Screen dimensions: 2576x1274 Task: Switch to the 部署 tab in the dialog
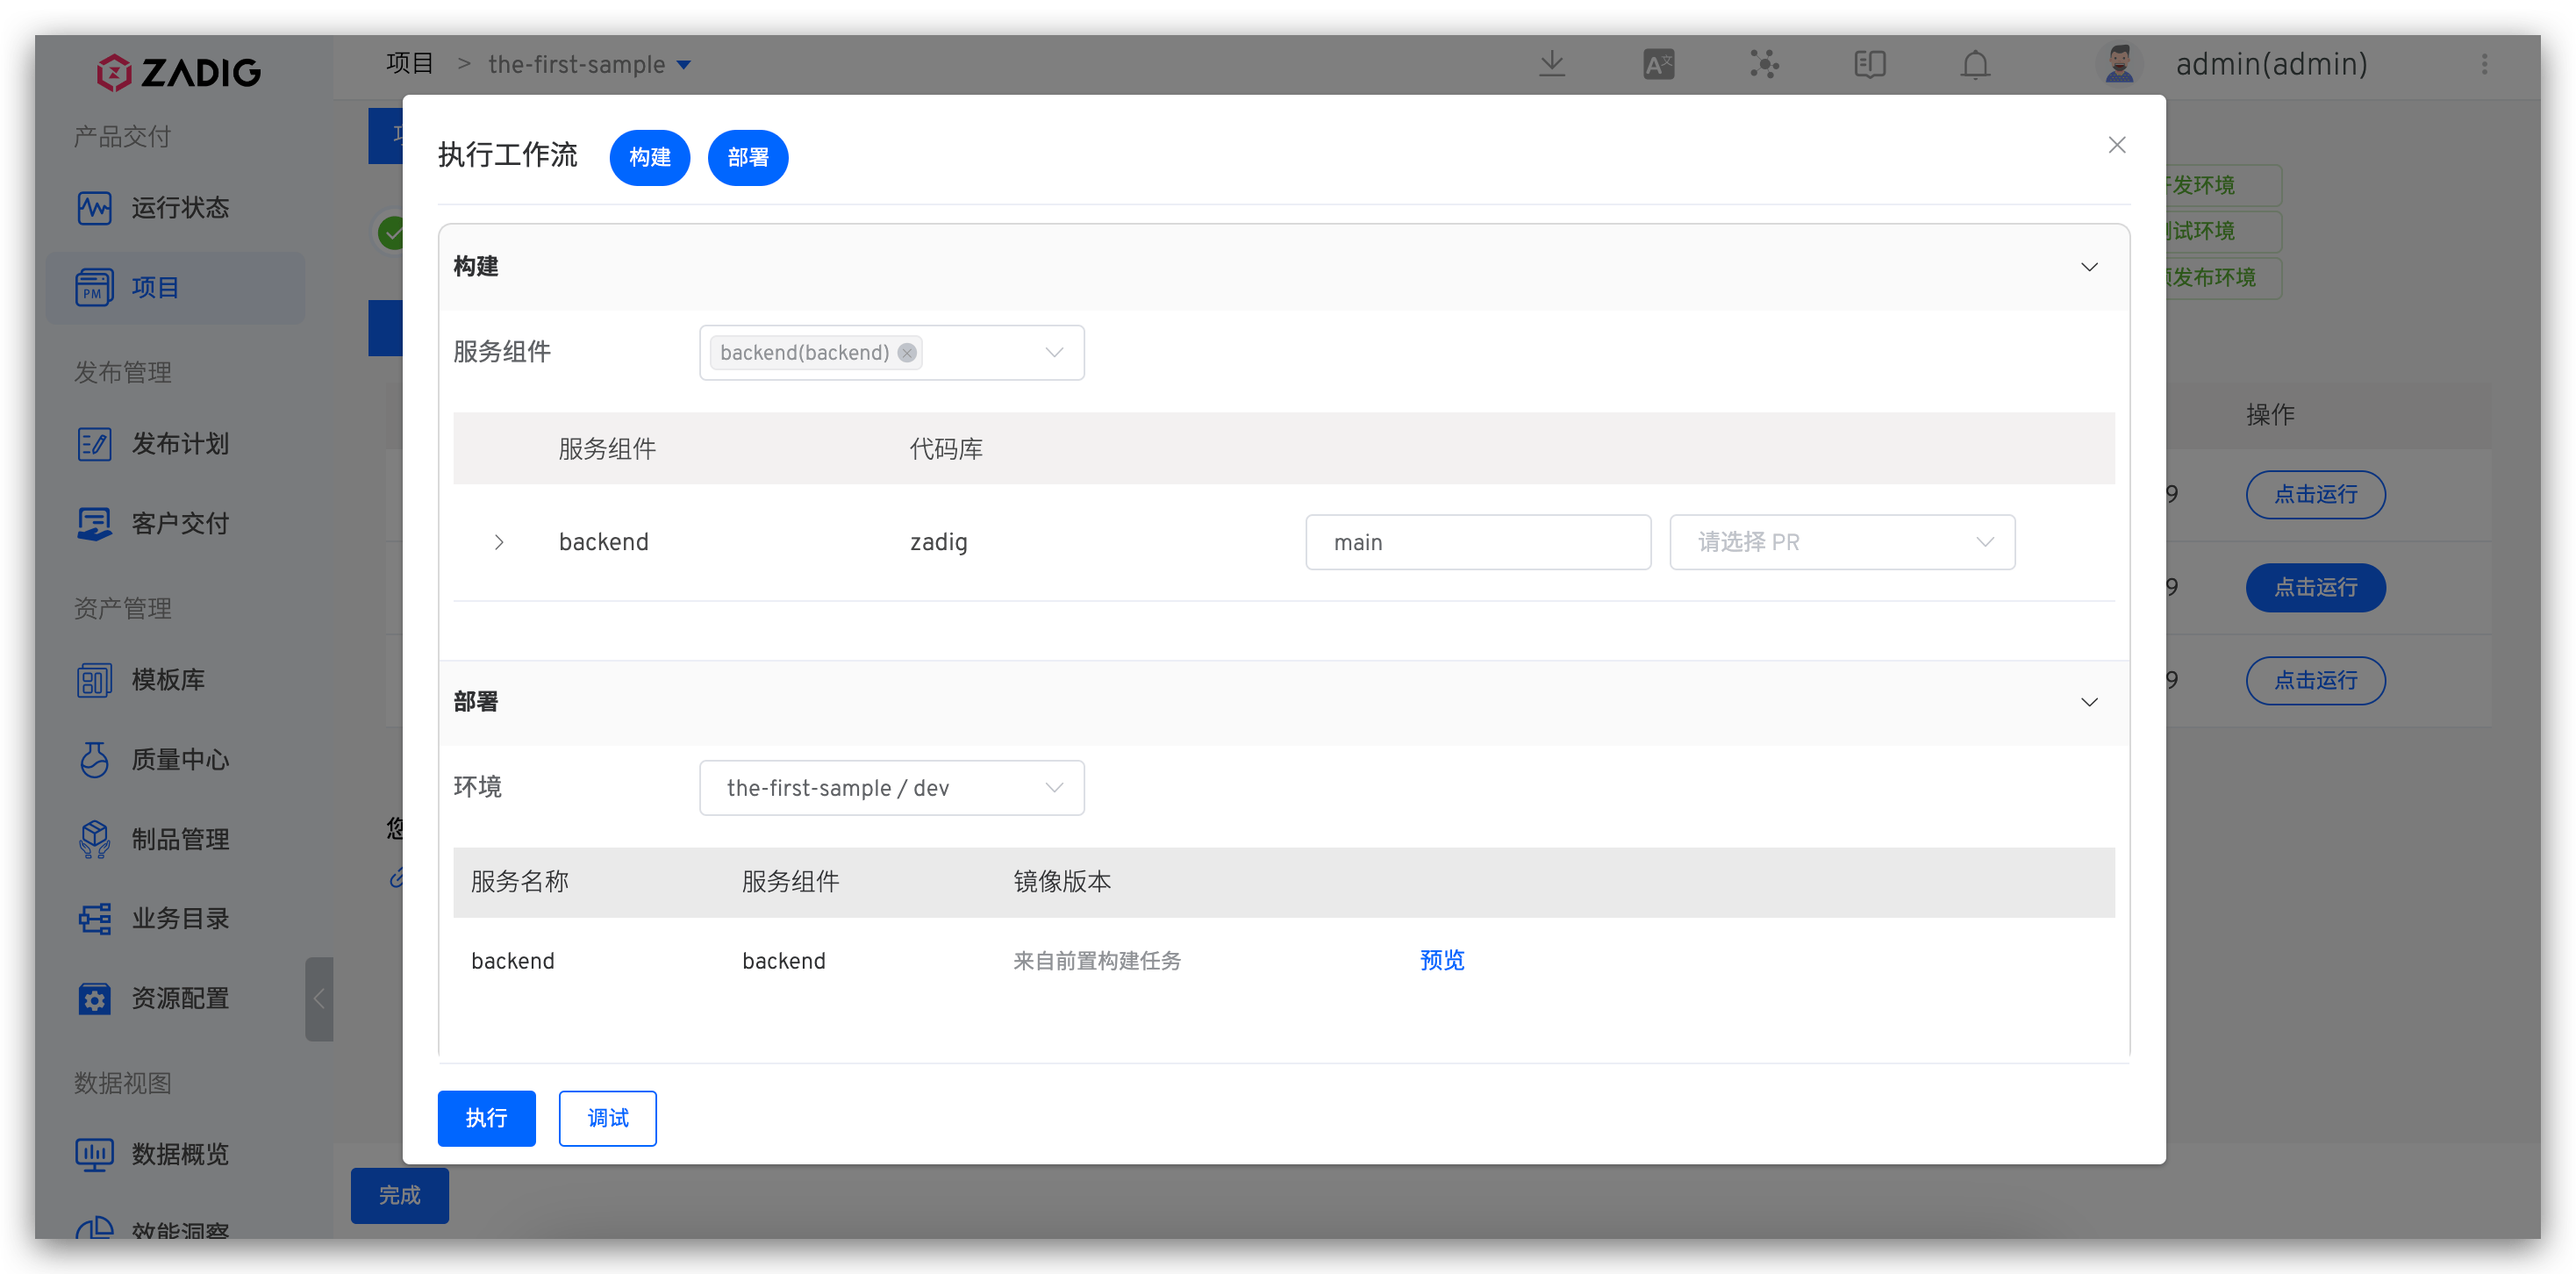point(747,157)
